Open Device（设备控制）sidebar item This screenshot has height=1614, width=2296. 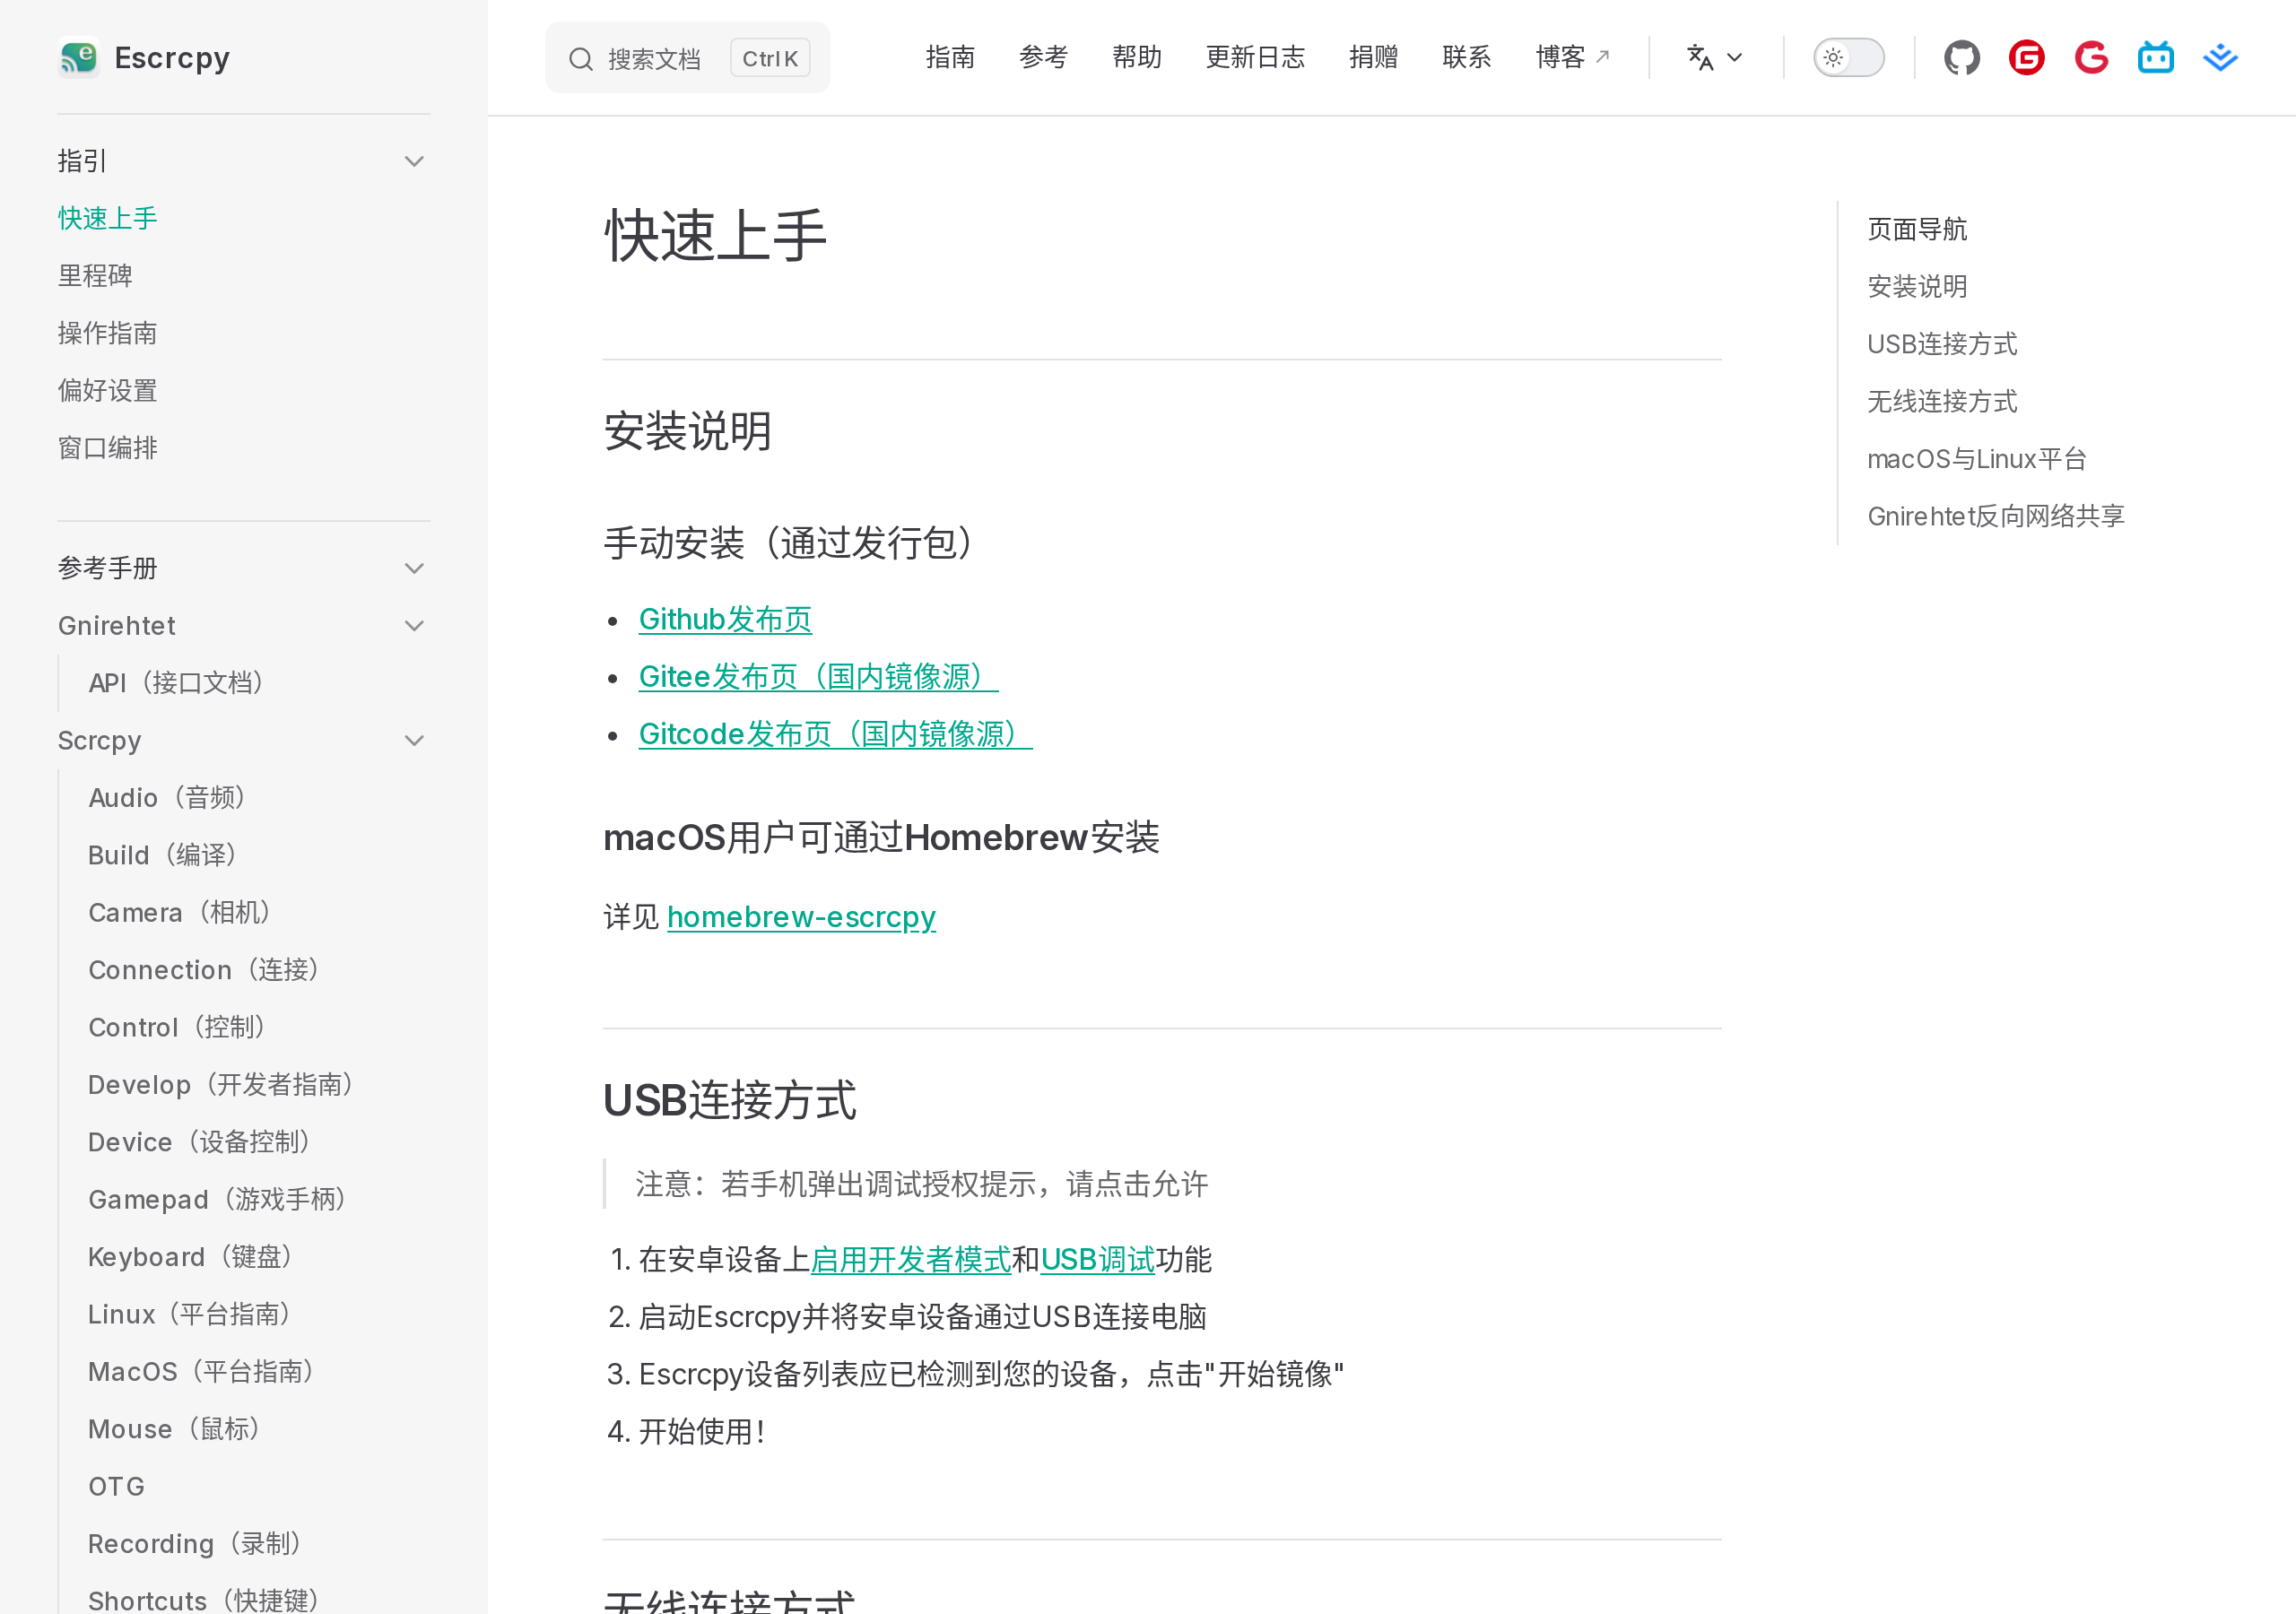point(199,1142)
